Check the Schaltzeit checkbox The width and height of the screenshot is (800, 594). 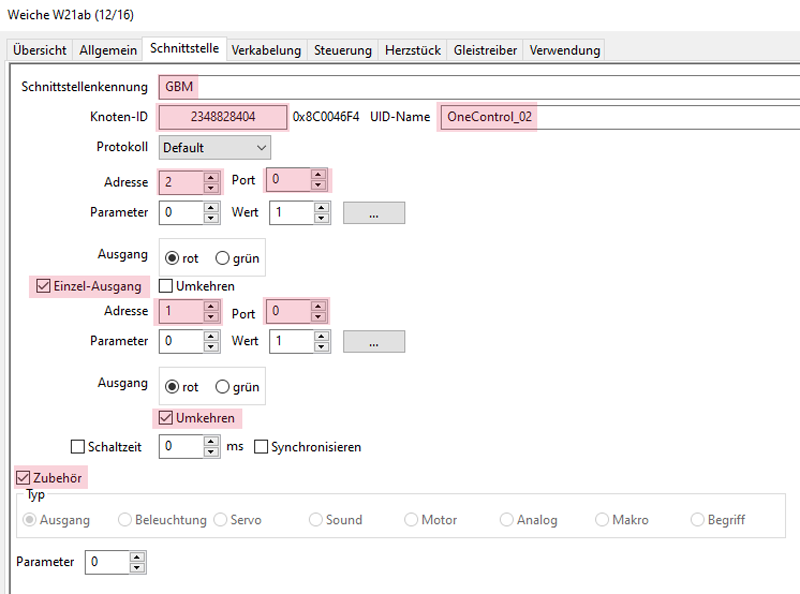click(x=78, y=447)
